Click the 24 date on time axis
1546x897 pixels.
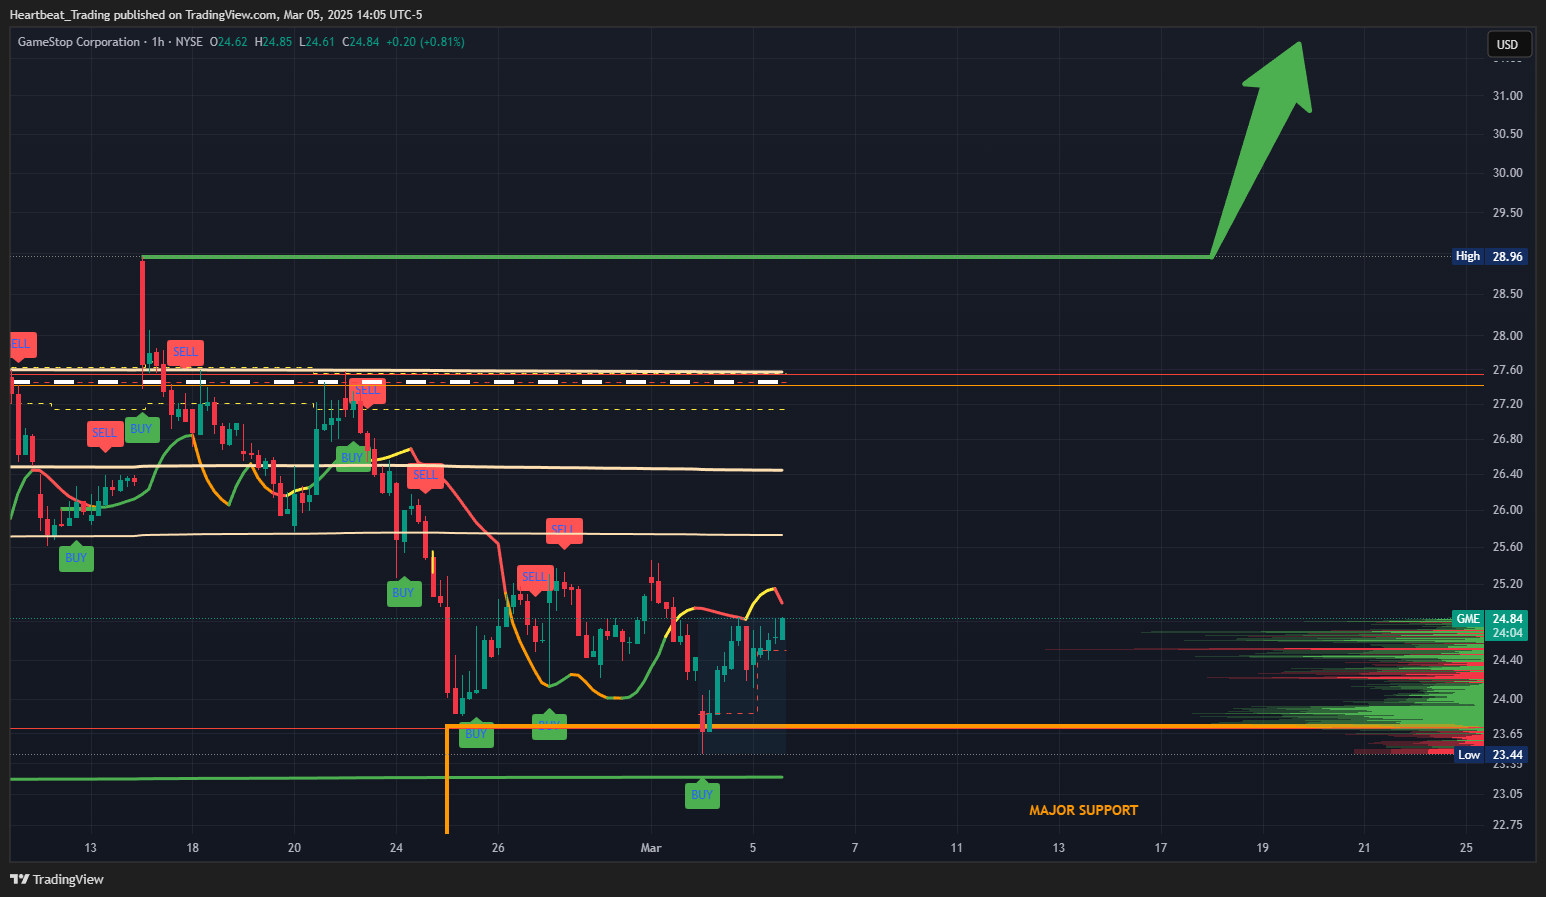(396, 848)
